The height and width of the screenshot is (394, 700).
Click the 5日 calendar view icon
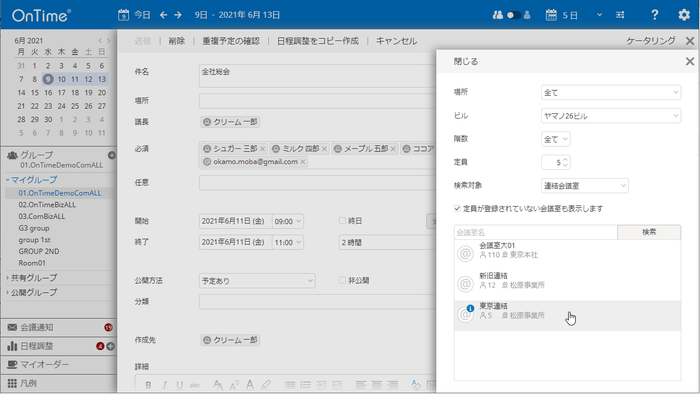click(551, 15)
